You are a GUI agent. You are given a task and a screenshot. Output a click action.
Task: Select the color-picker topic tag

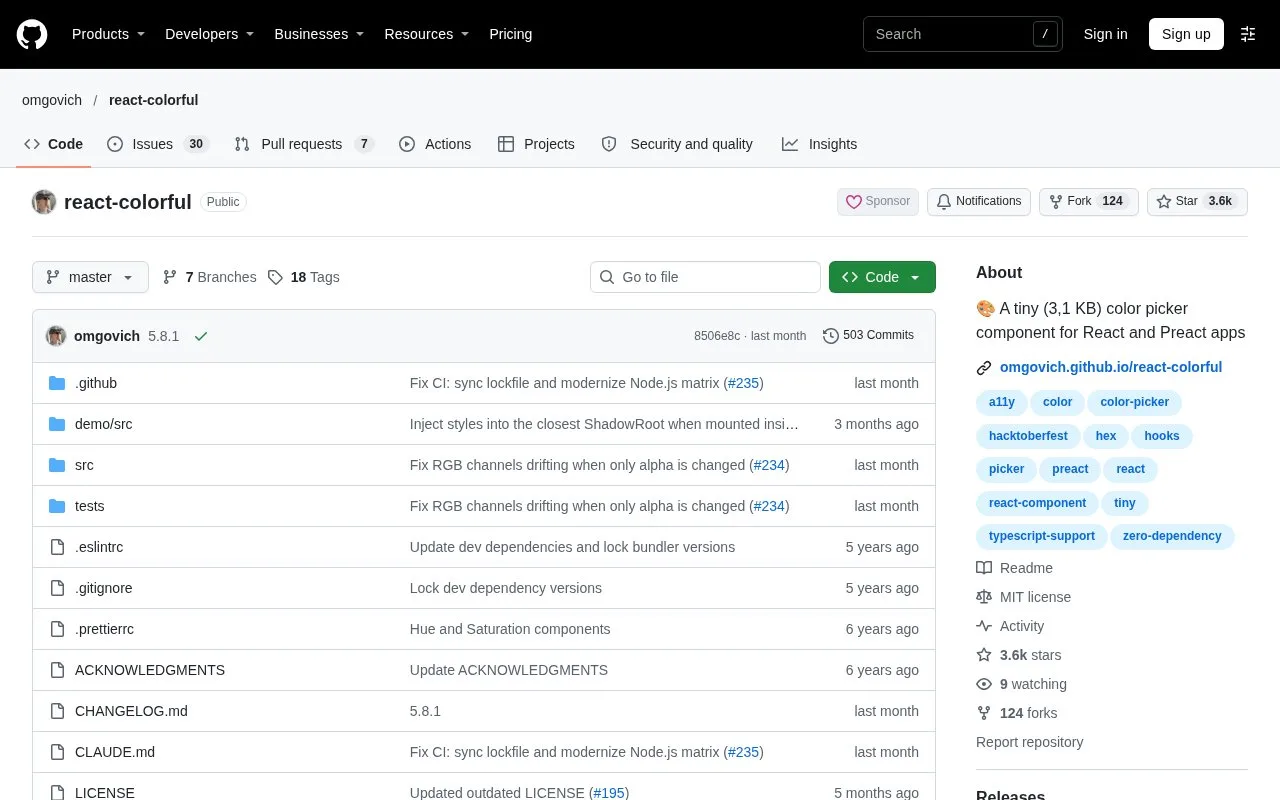[1134, 402]
